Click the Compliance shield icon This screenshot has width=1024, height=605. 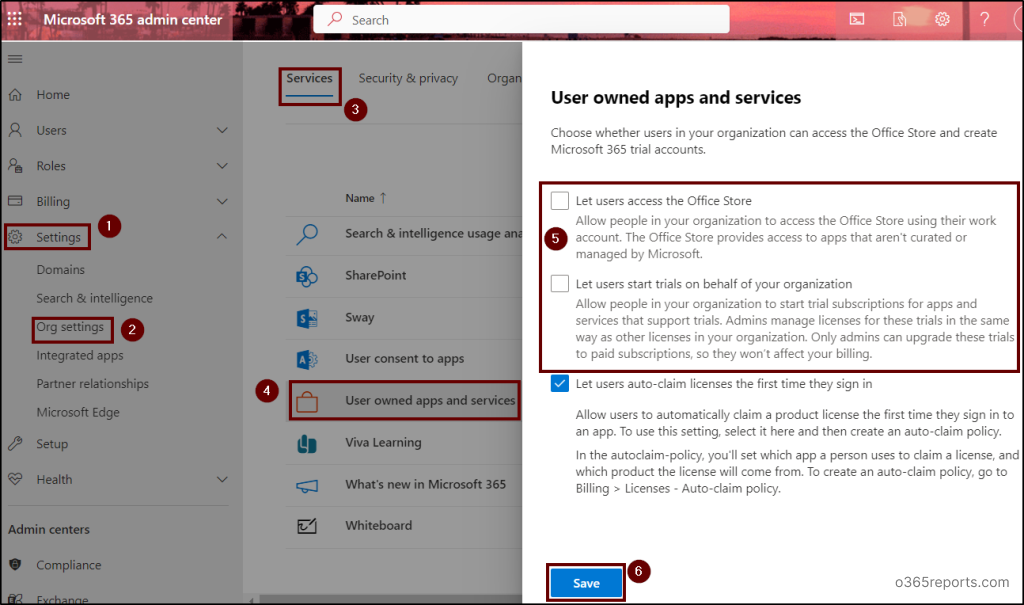(15, 564)
